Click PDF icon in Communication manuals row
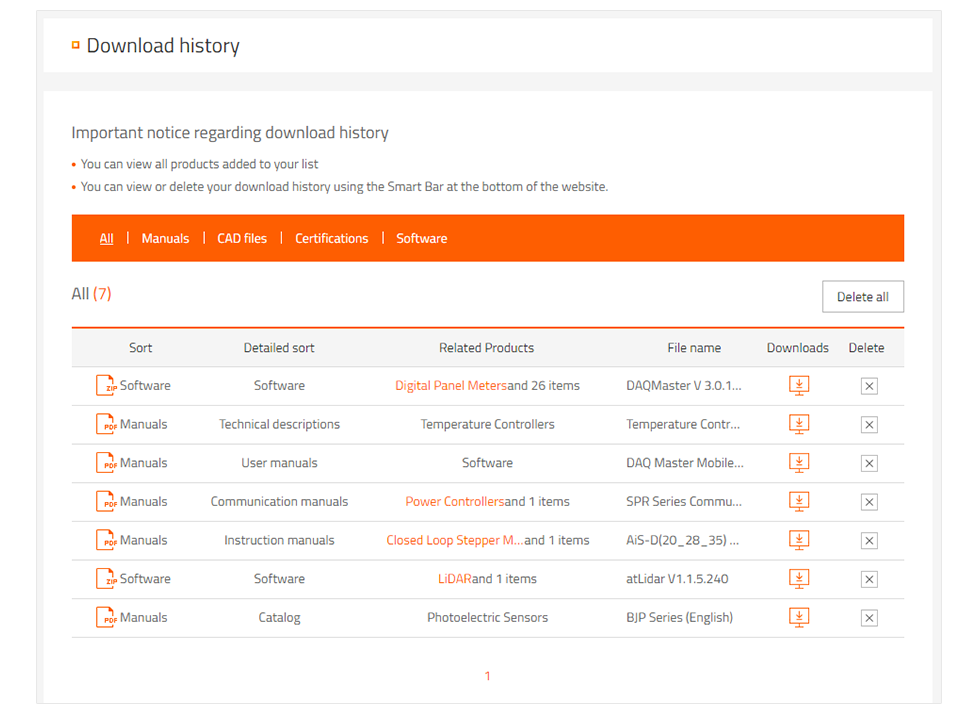 pos(106,502)
